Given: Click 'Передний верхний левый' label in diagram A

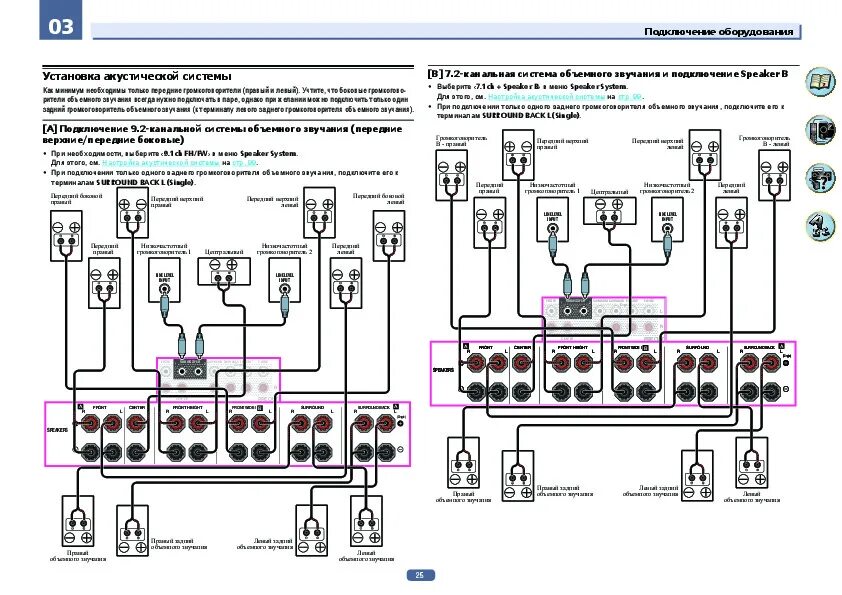Looking at the screenshot, I should 272,202.
